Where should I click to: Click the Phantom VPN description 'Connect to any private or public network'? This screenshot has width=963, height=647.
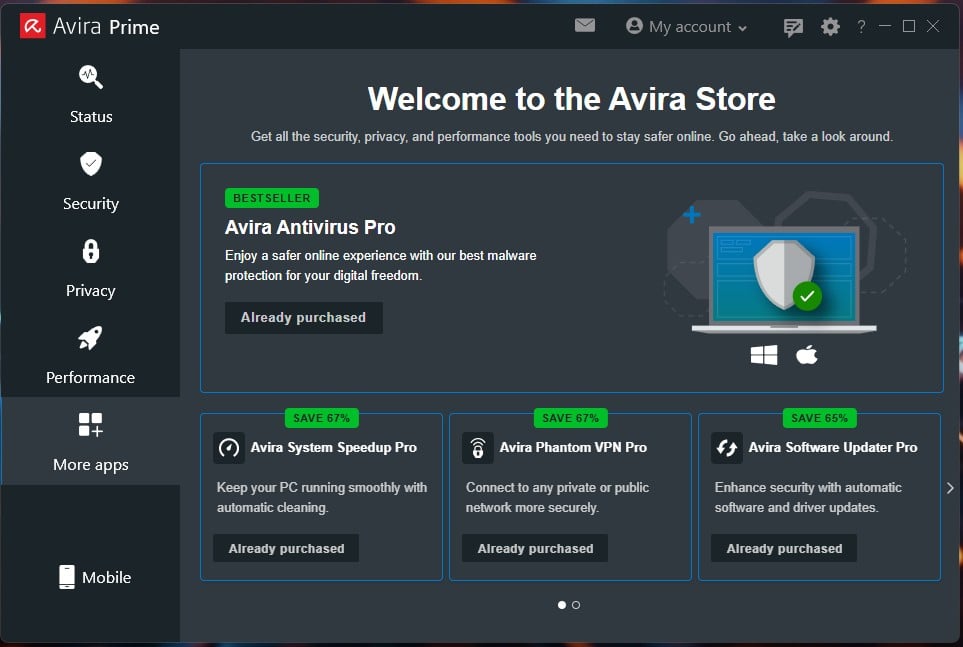click(557, 497)
